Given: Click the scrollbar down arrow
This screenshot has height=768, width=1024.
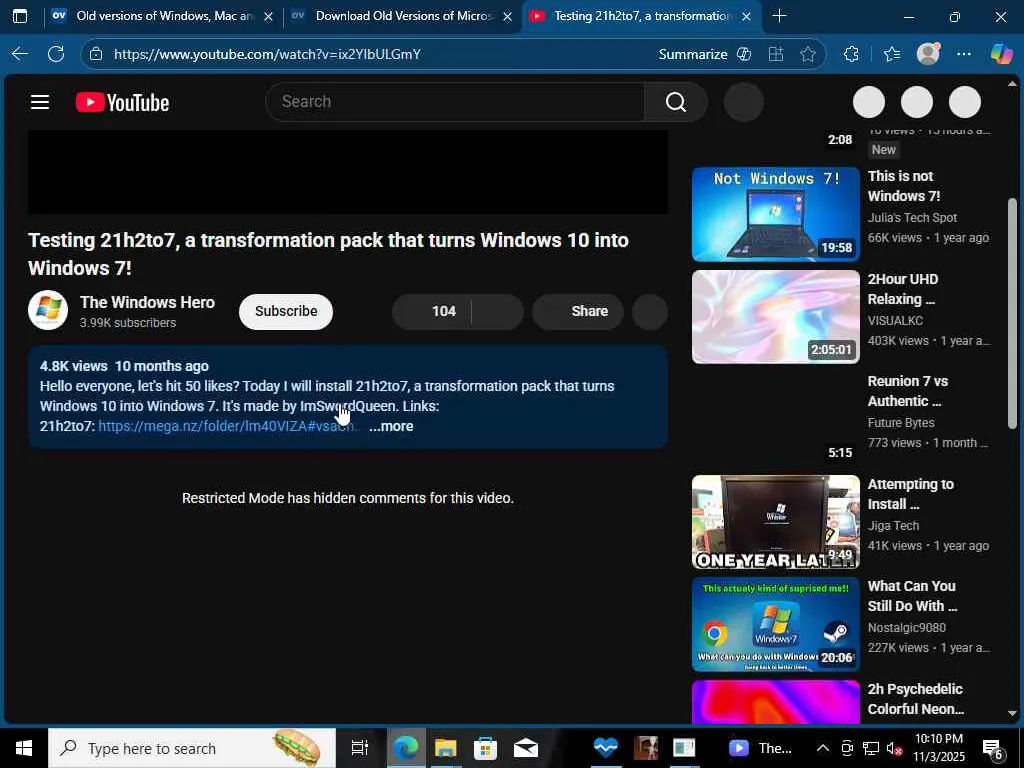Looking at the screenshot, I should pos(1012,713).
